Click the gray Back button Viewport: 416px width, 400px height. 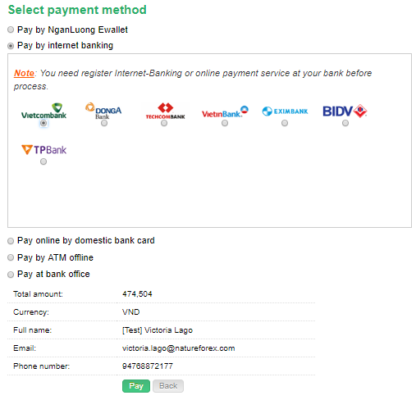(x=168, y=386)
